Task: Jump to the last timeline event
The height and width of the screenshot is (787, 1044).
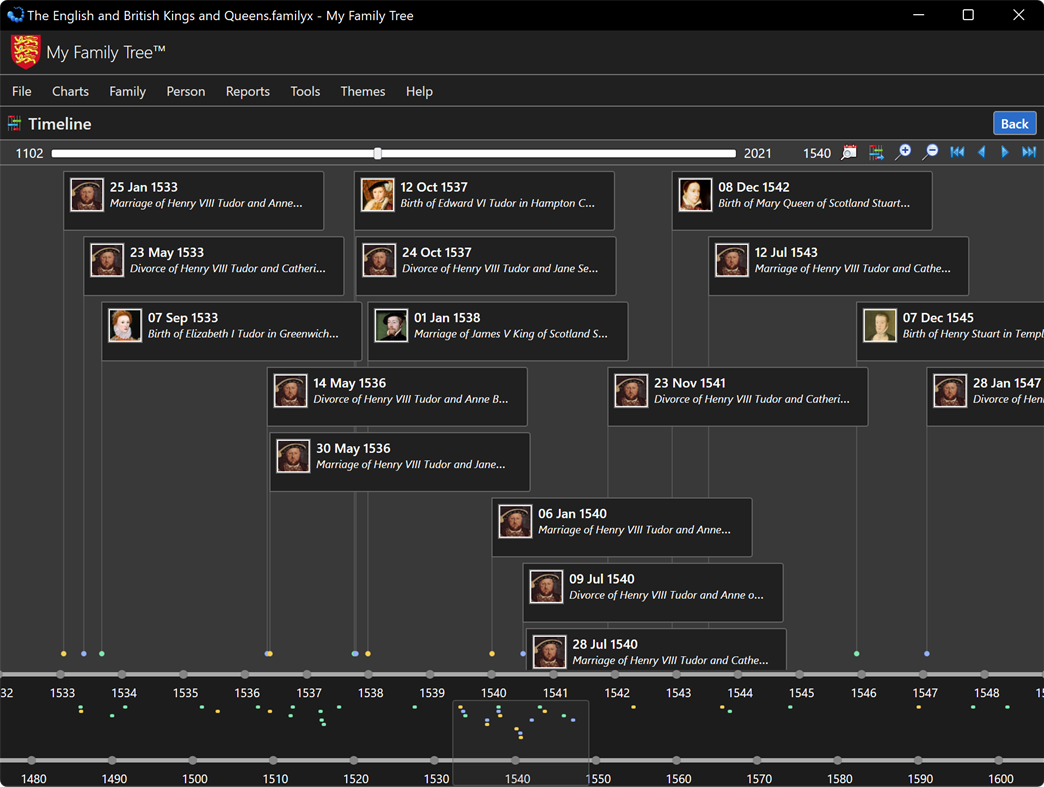Action: click(1031, 152)
